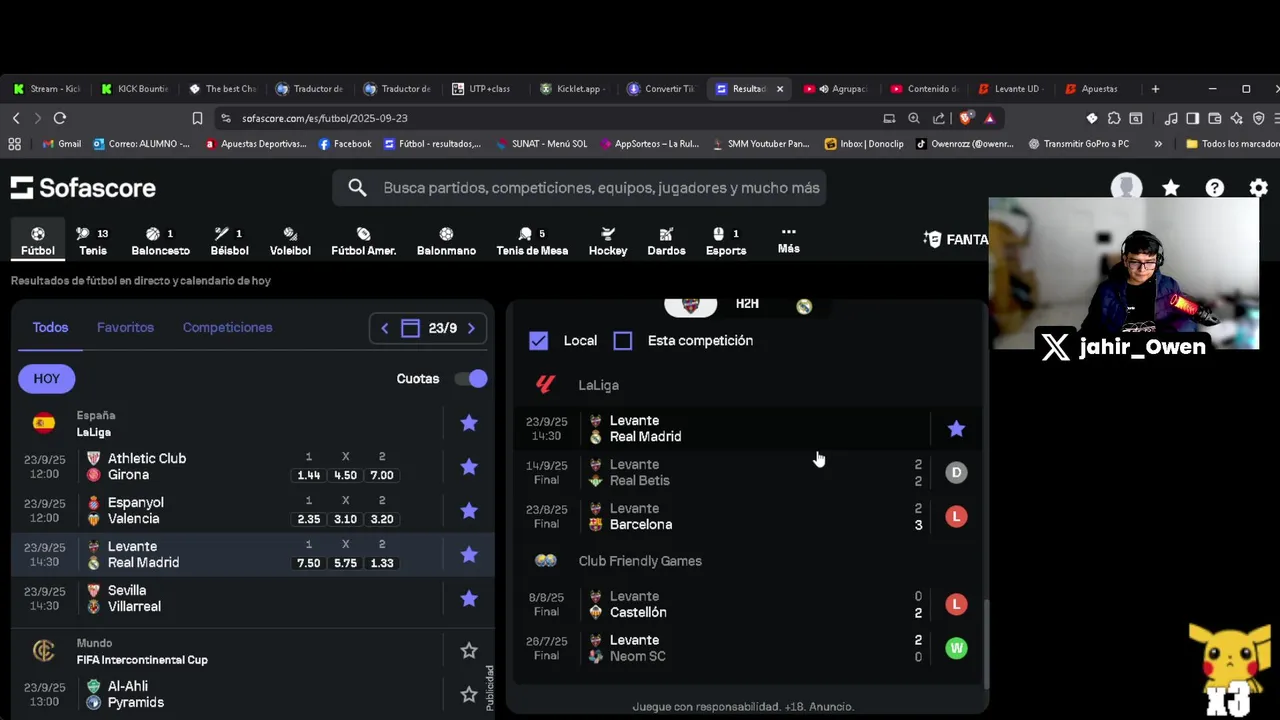Click the LaLiga header in H2H panel
The width and height of the screenshot is (1280, 720).
598,385
